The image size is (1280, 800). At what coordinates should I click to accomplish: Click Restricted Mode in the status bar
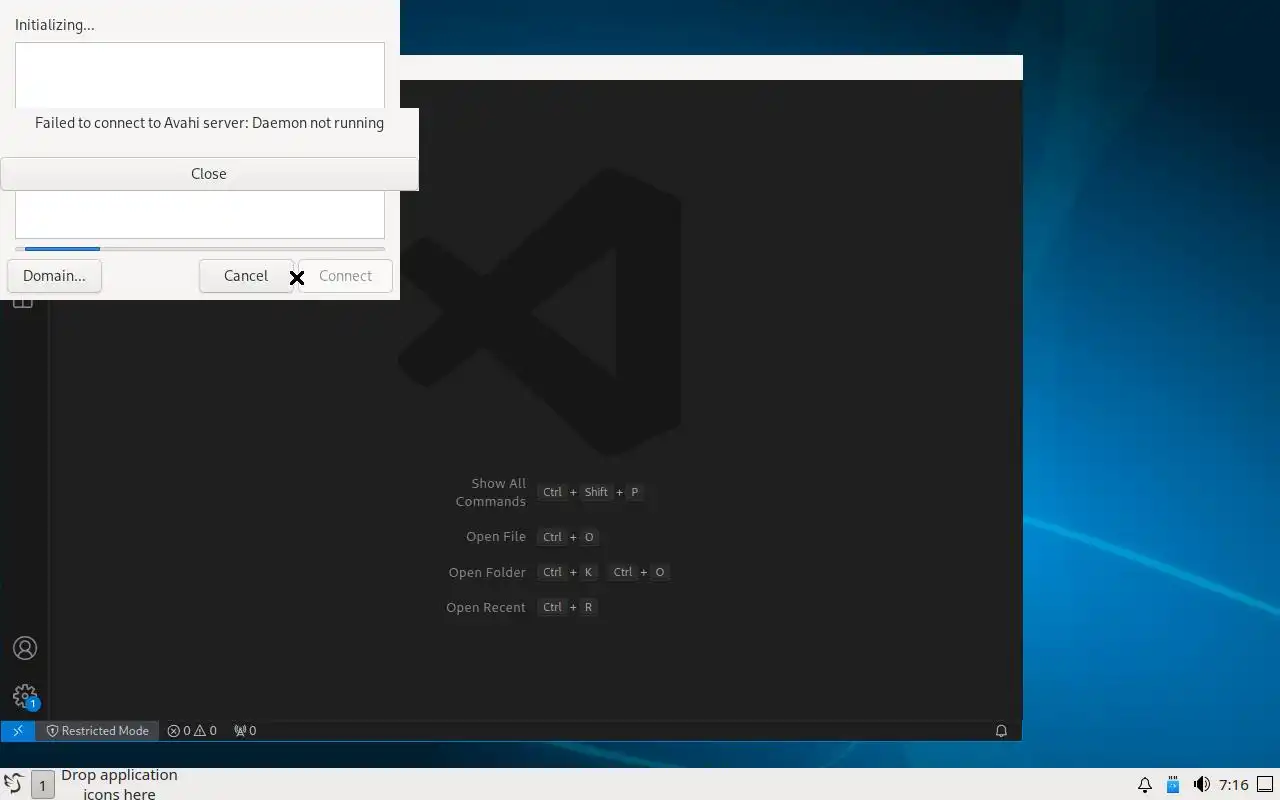click(x=97, y=731)
